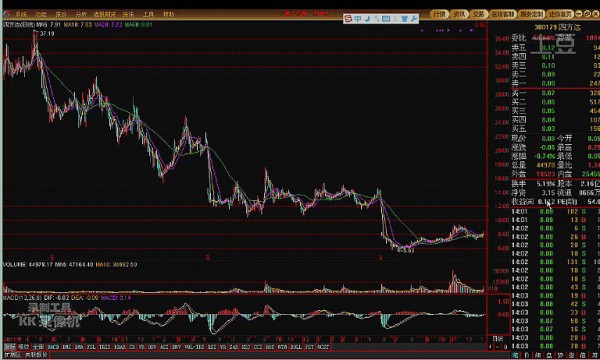This screenshot has width=600, height=360.
Task: Select the 笔 tick tab in quote panel
Action: click(x=515, y=355)
